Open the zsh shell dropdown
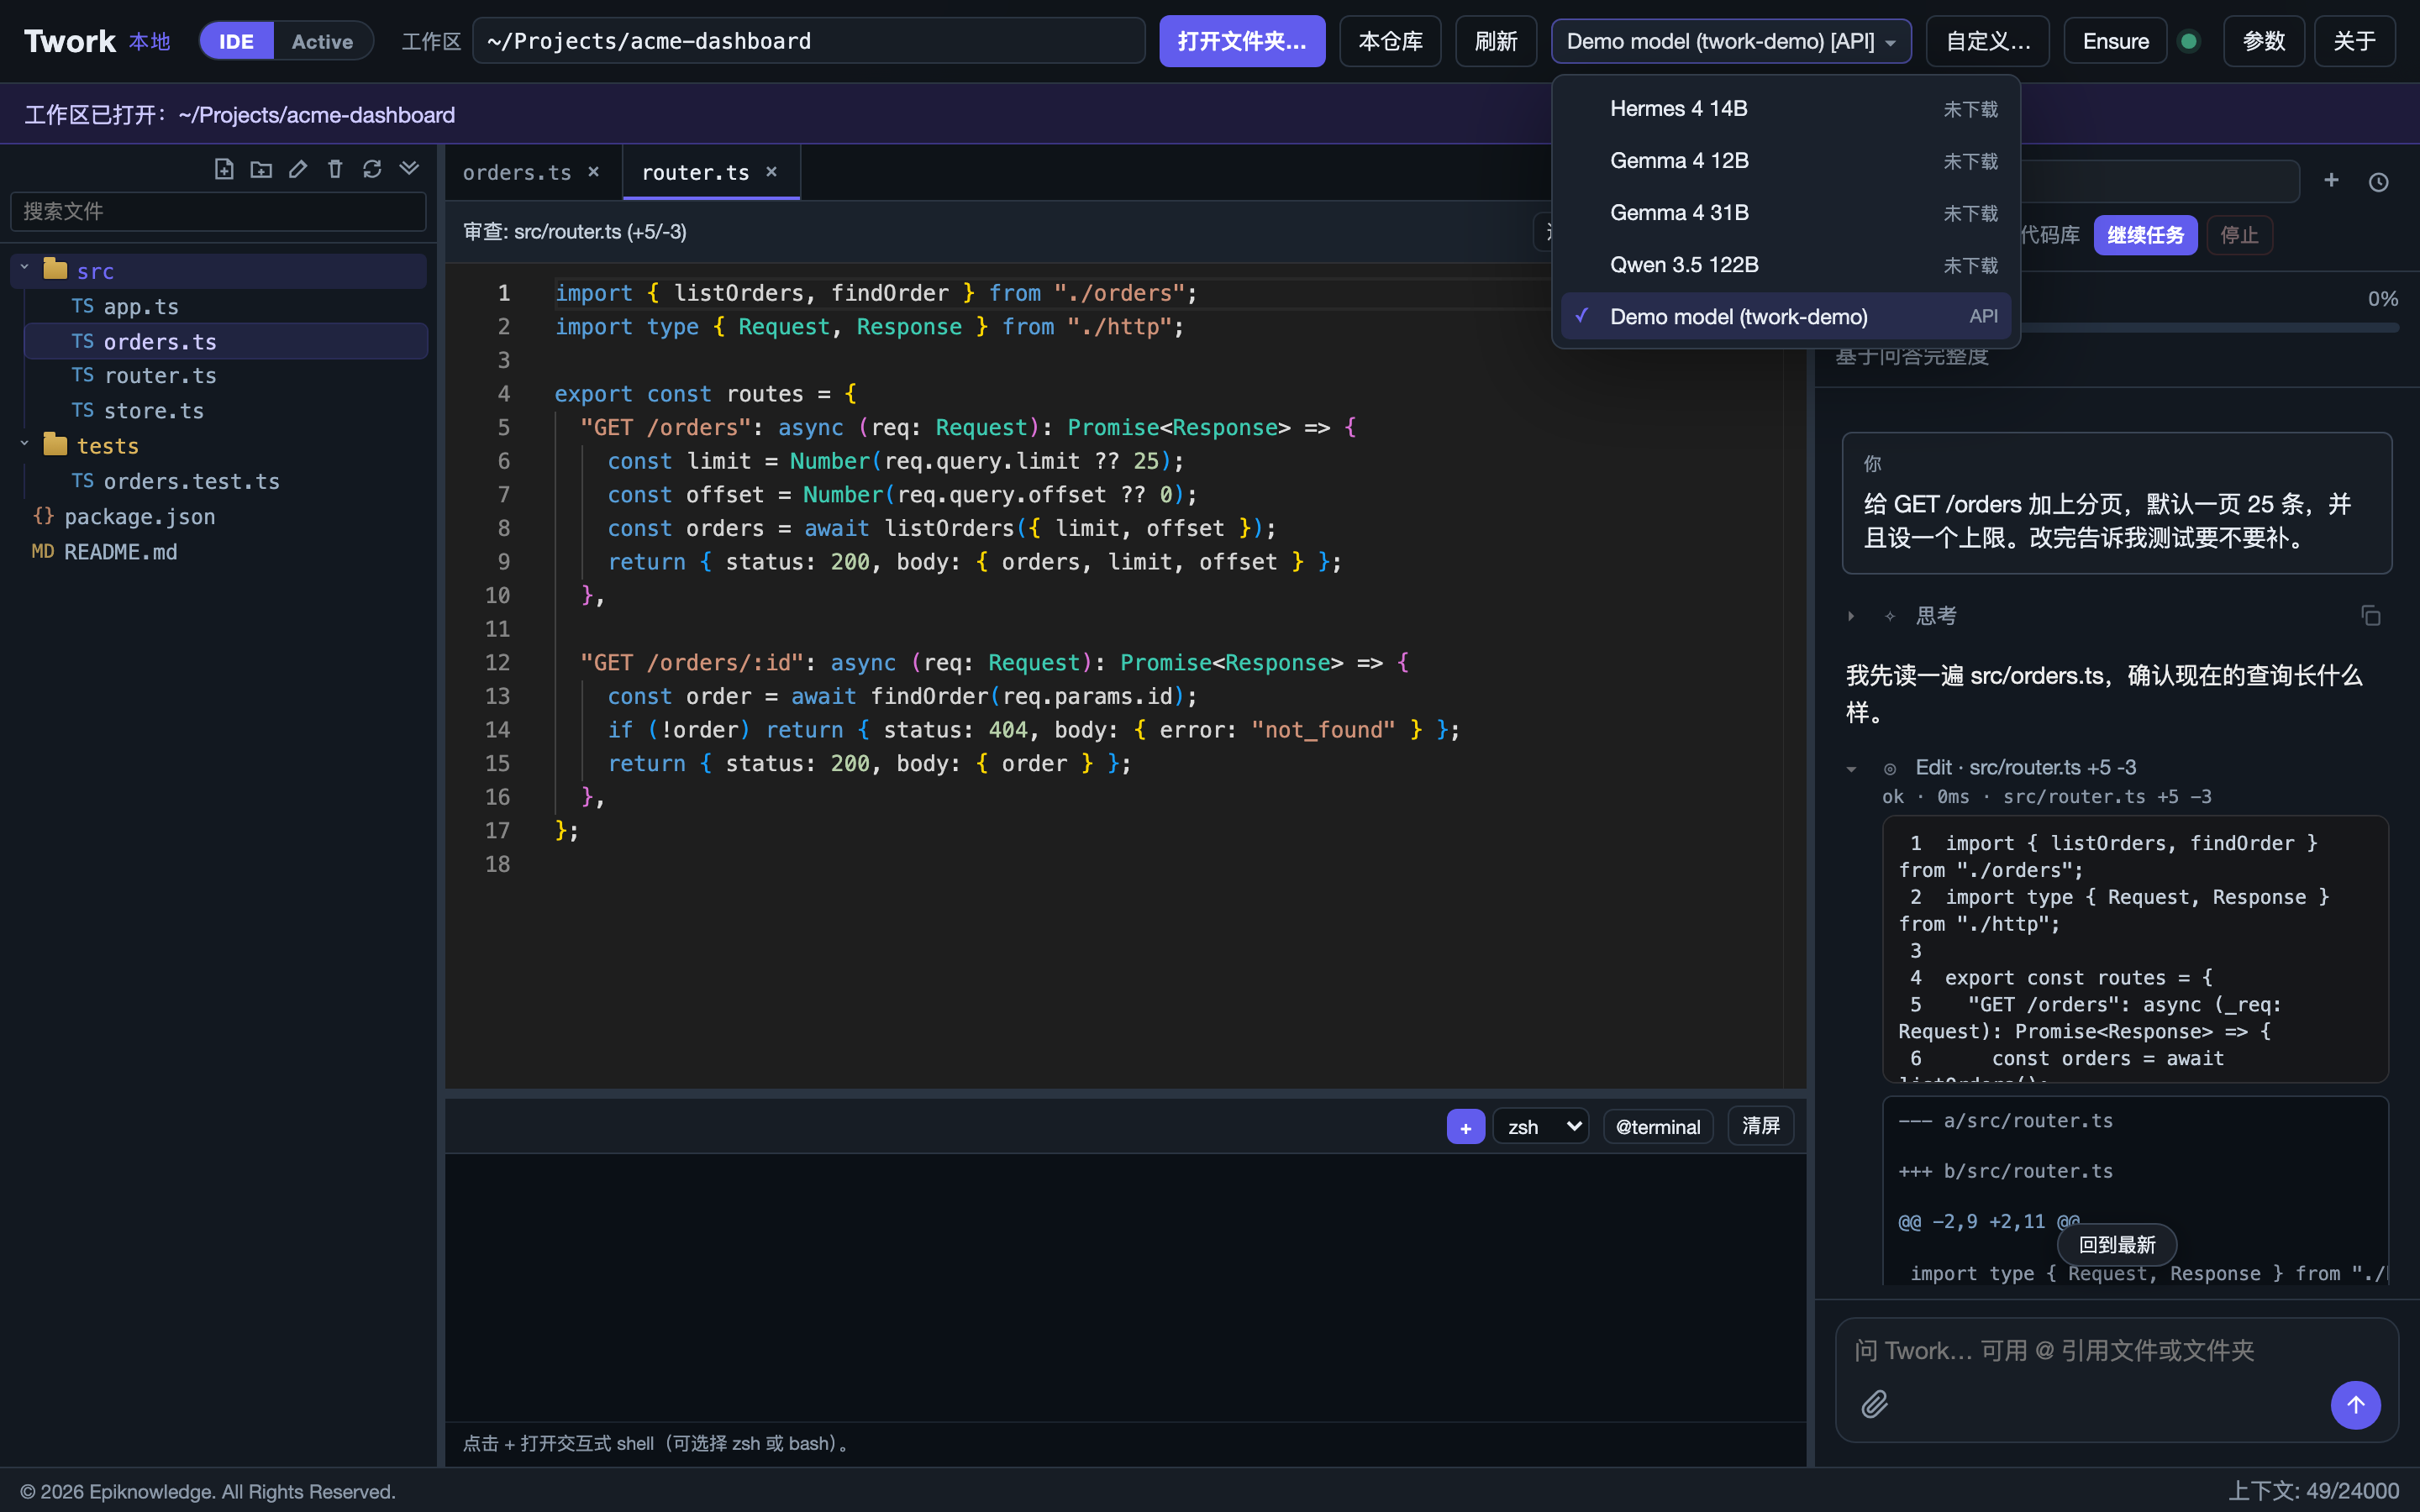Viewport: 2420px width, 1512px height. 1541,1127
